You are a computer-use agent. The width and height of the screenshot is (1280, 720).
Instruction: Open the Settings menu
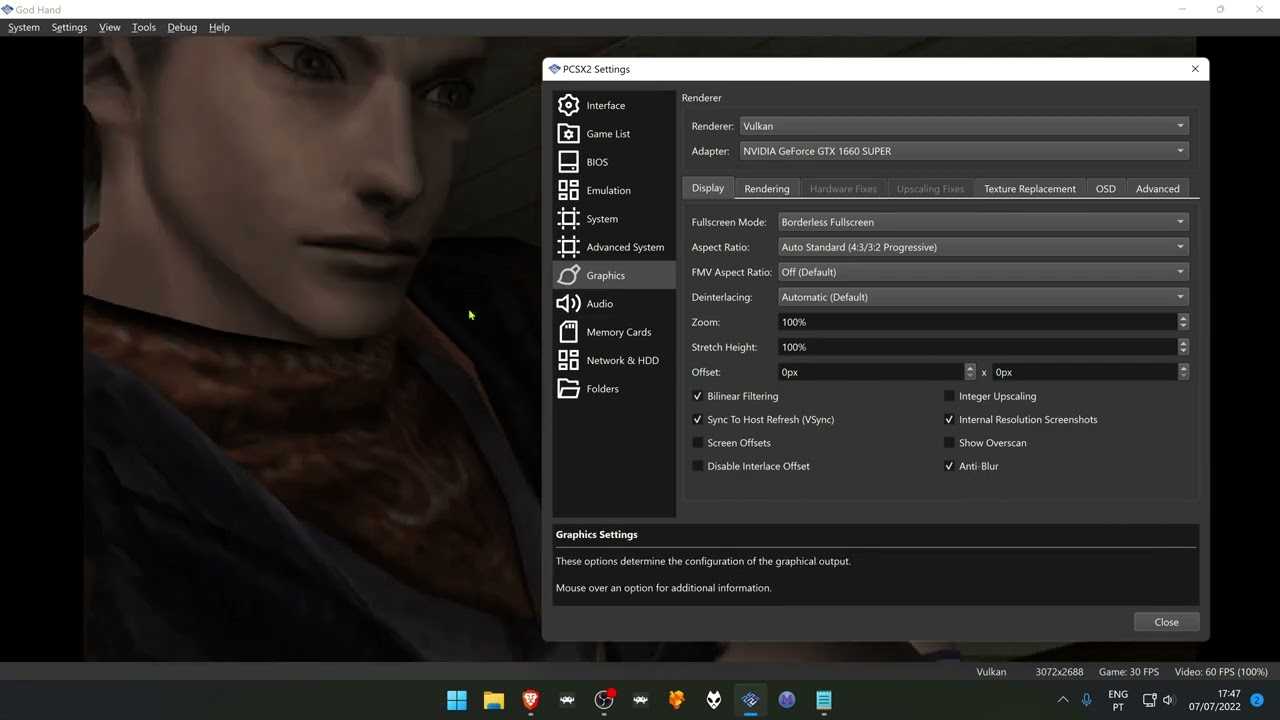pyautogui.click(x=69, y=27)
